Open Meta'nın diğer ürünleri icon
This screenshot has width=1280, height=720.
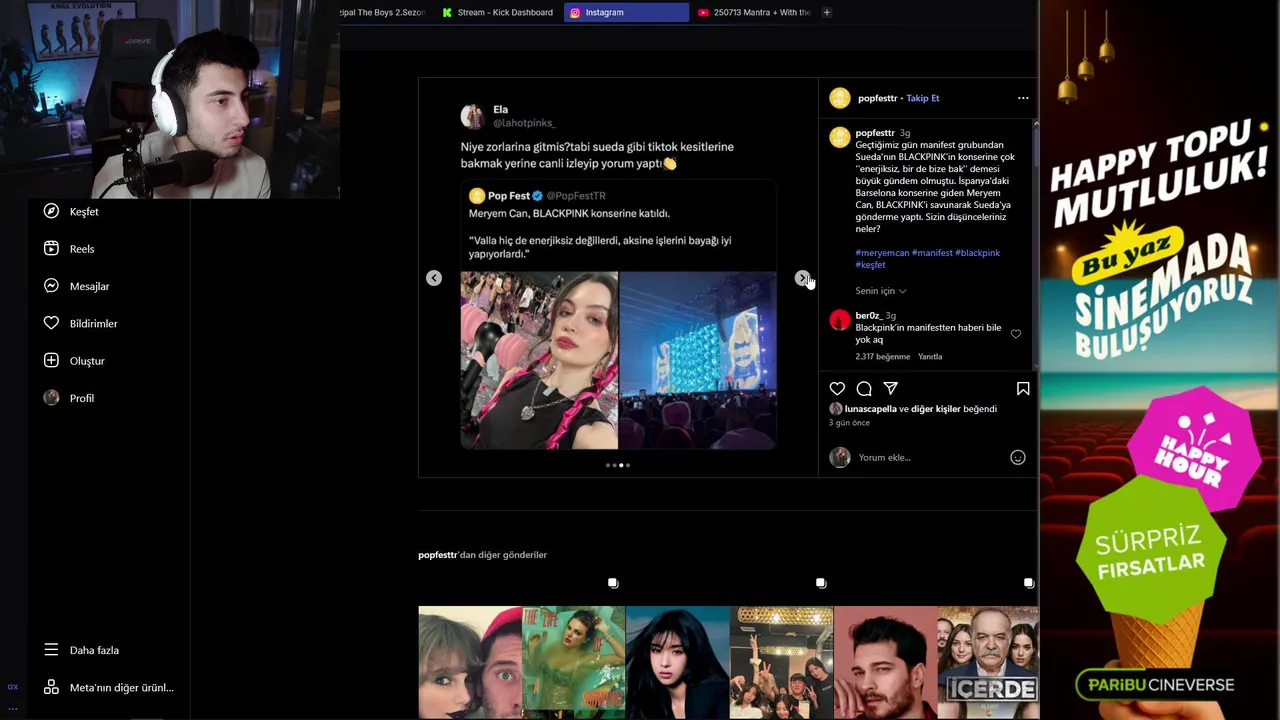point(51,687)
